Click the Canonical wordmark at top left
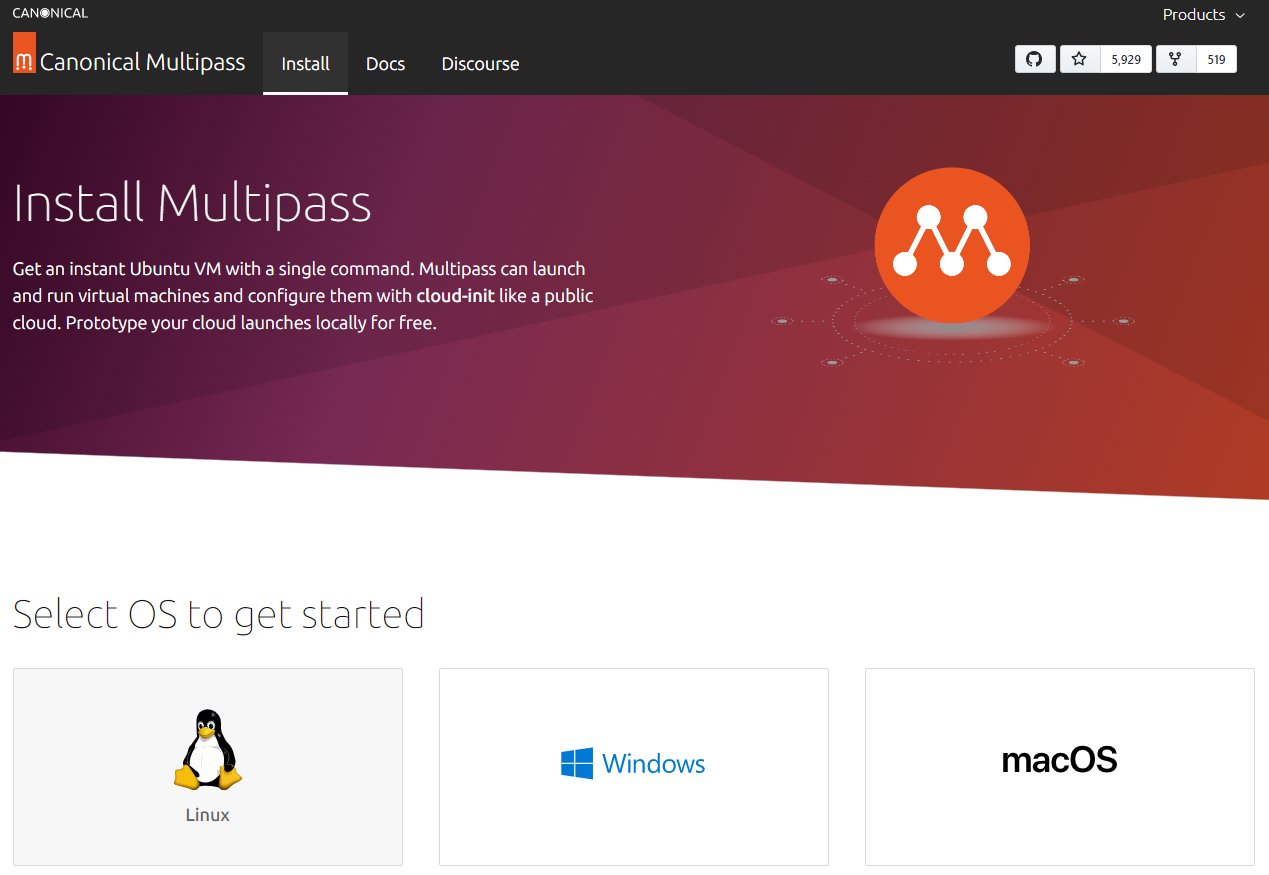The height and width of the screenshot is (875, 1269). click(50, 13)
